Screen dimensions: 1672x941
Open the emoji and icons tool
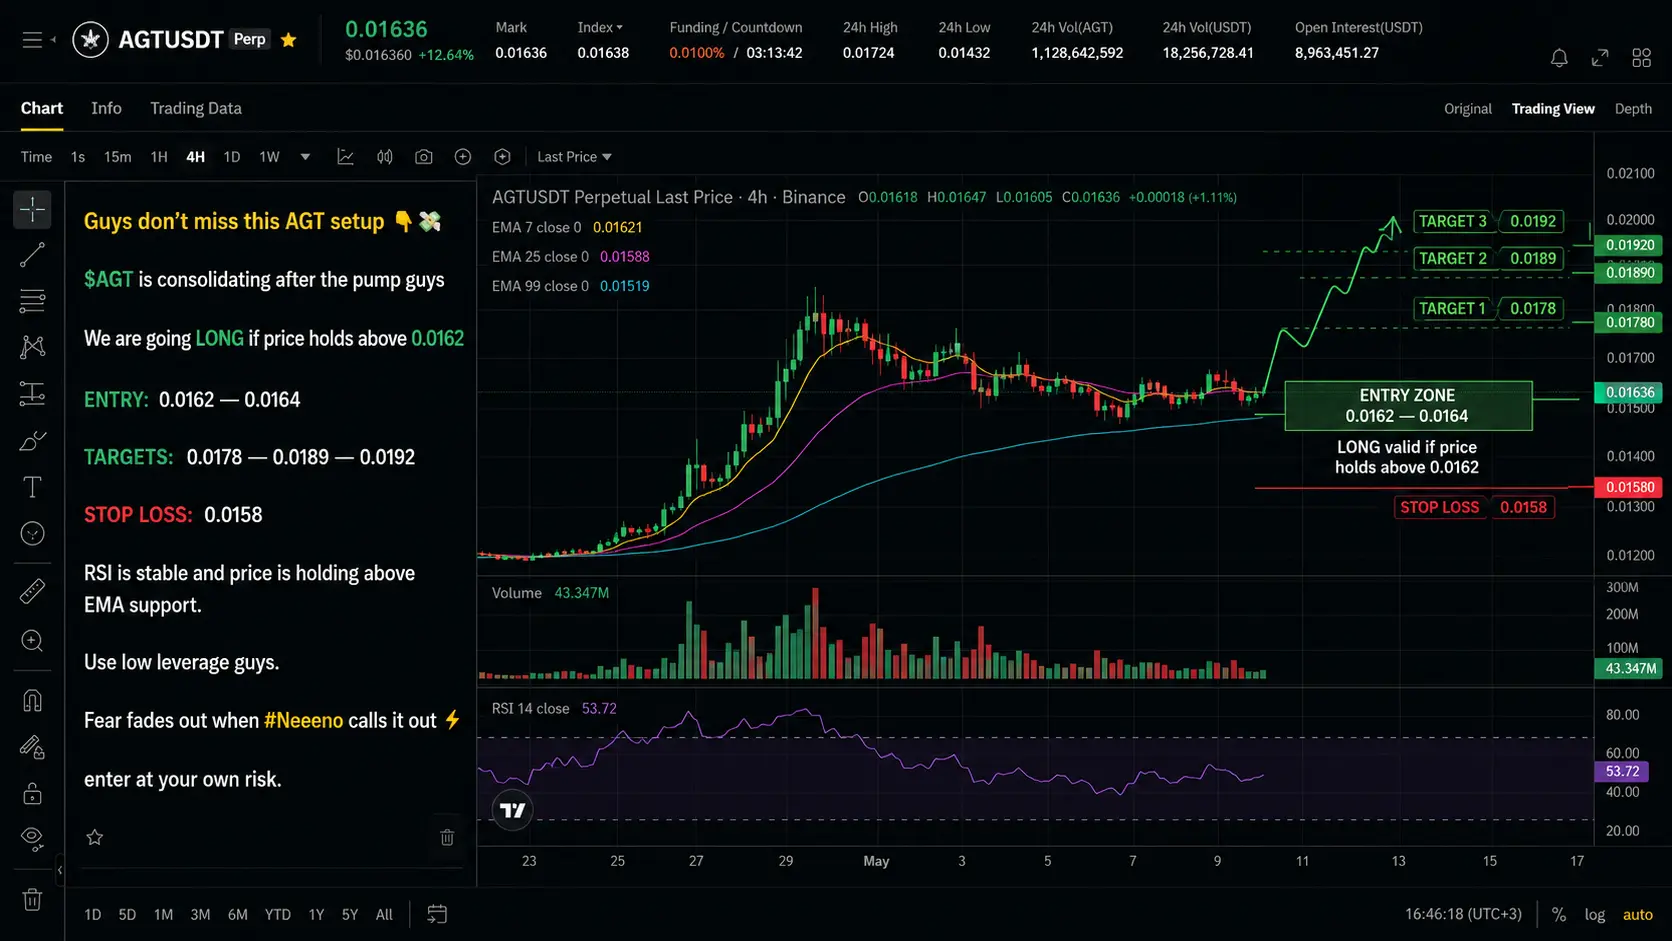tap(32, 534)
